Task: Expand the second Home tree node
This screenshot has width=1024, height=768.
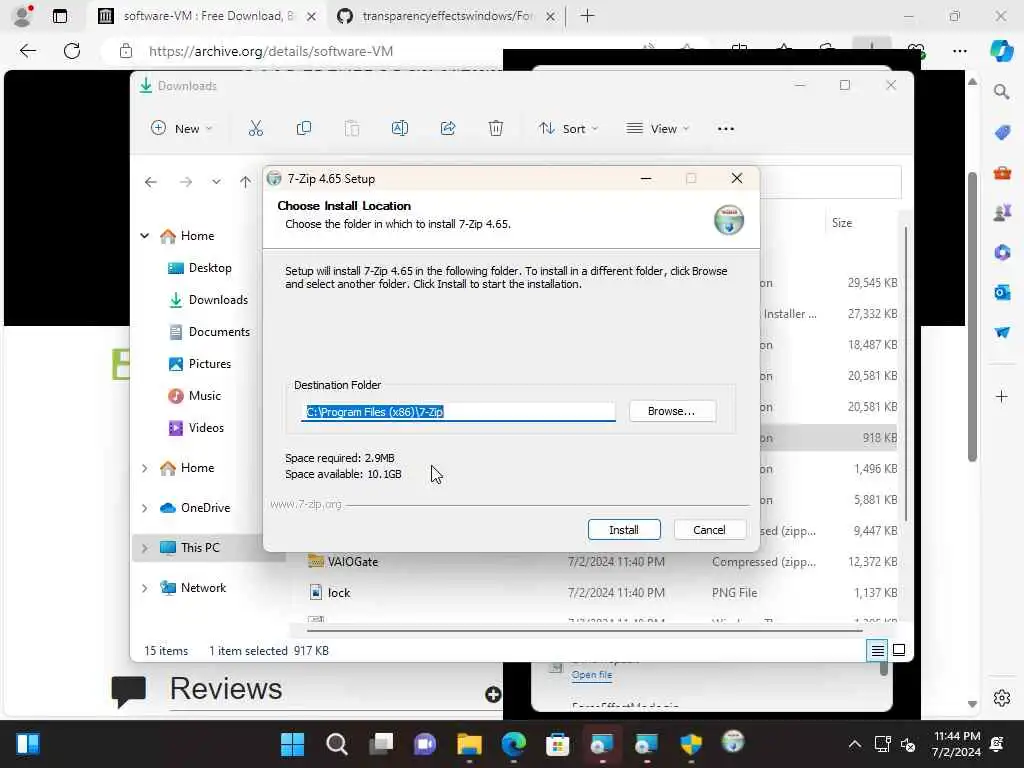Action: pos(145,468)
